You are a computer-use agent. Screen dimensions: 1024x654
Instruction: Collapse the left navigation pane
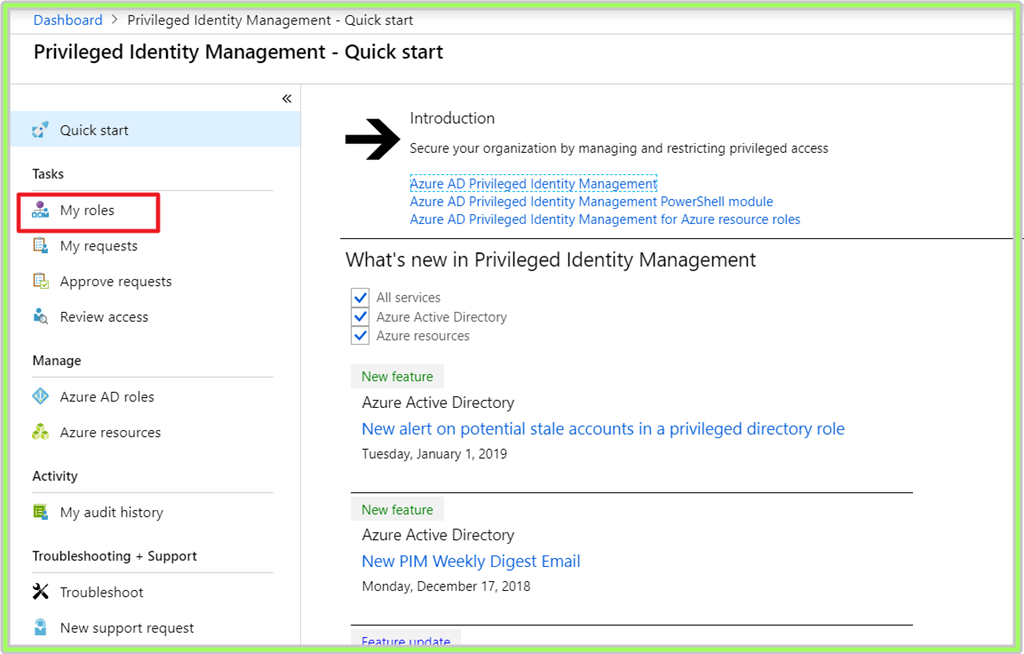pos(286,98)
